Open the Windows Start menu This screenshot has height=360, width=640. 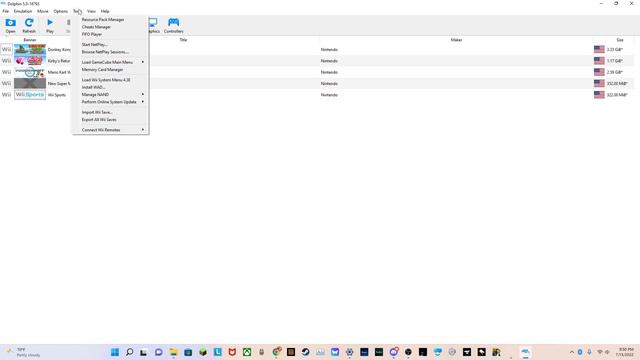(x=115, y=352)
